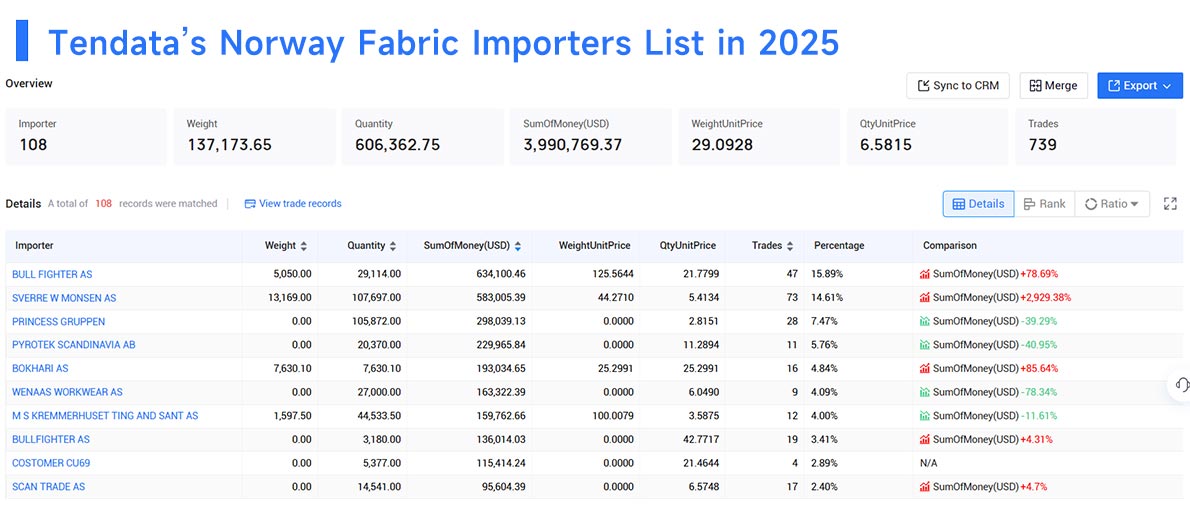
Task: Click the 7,630.10 weight cell
Action: click(291, 368)
